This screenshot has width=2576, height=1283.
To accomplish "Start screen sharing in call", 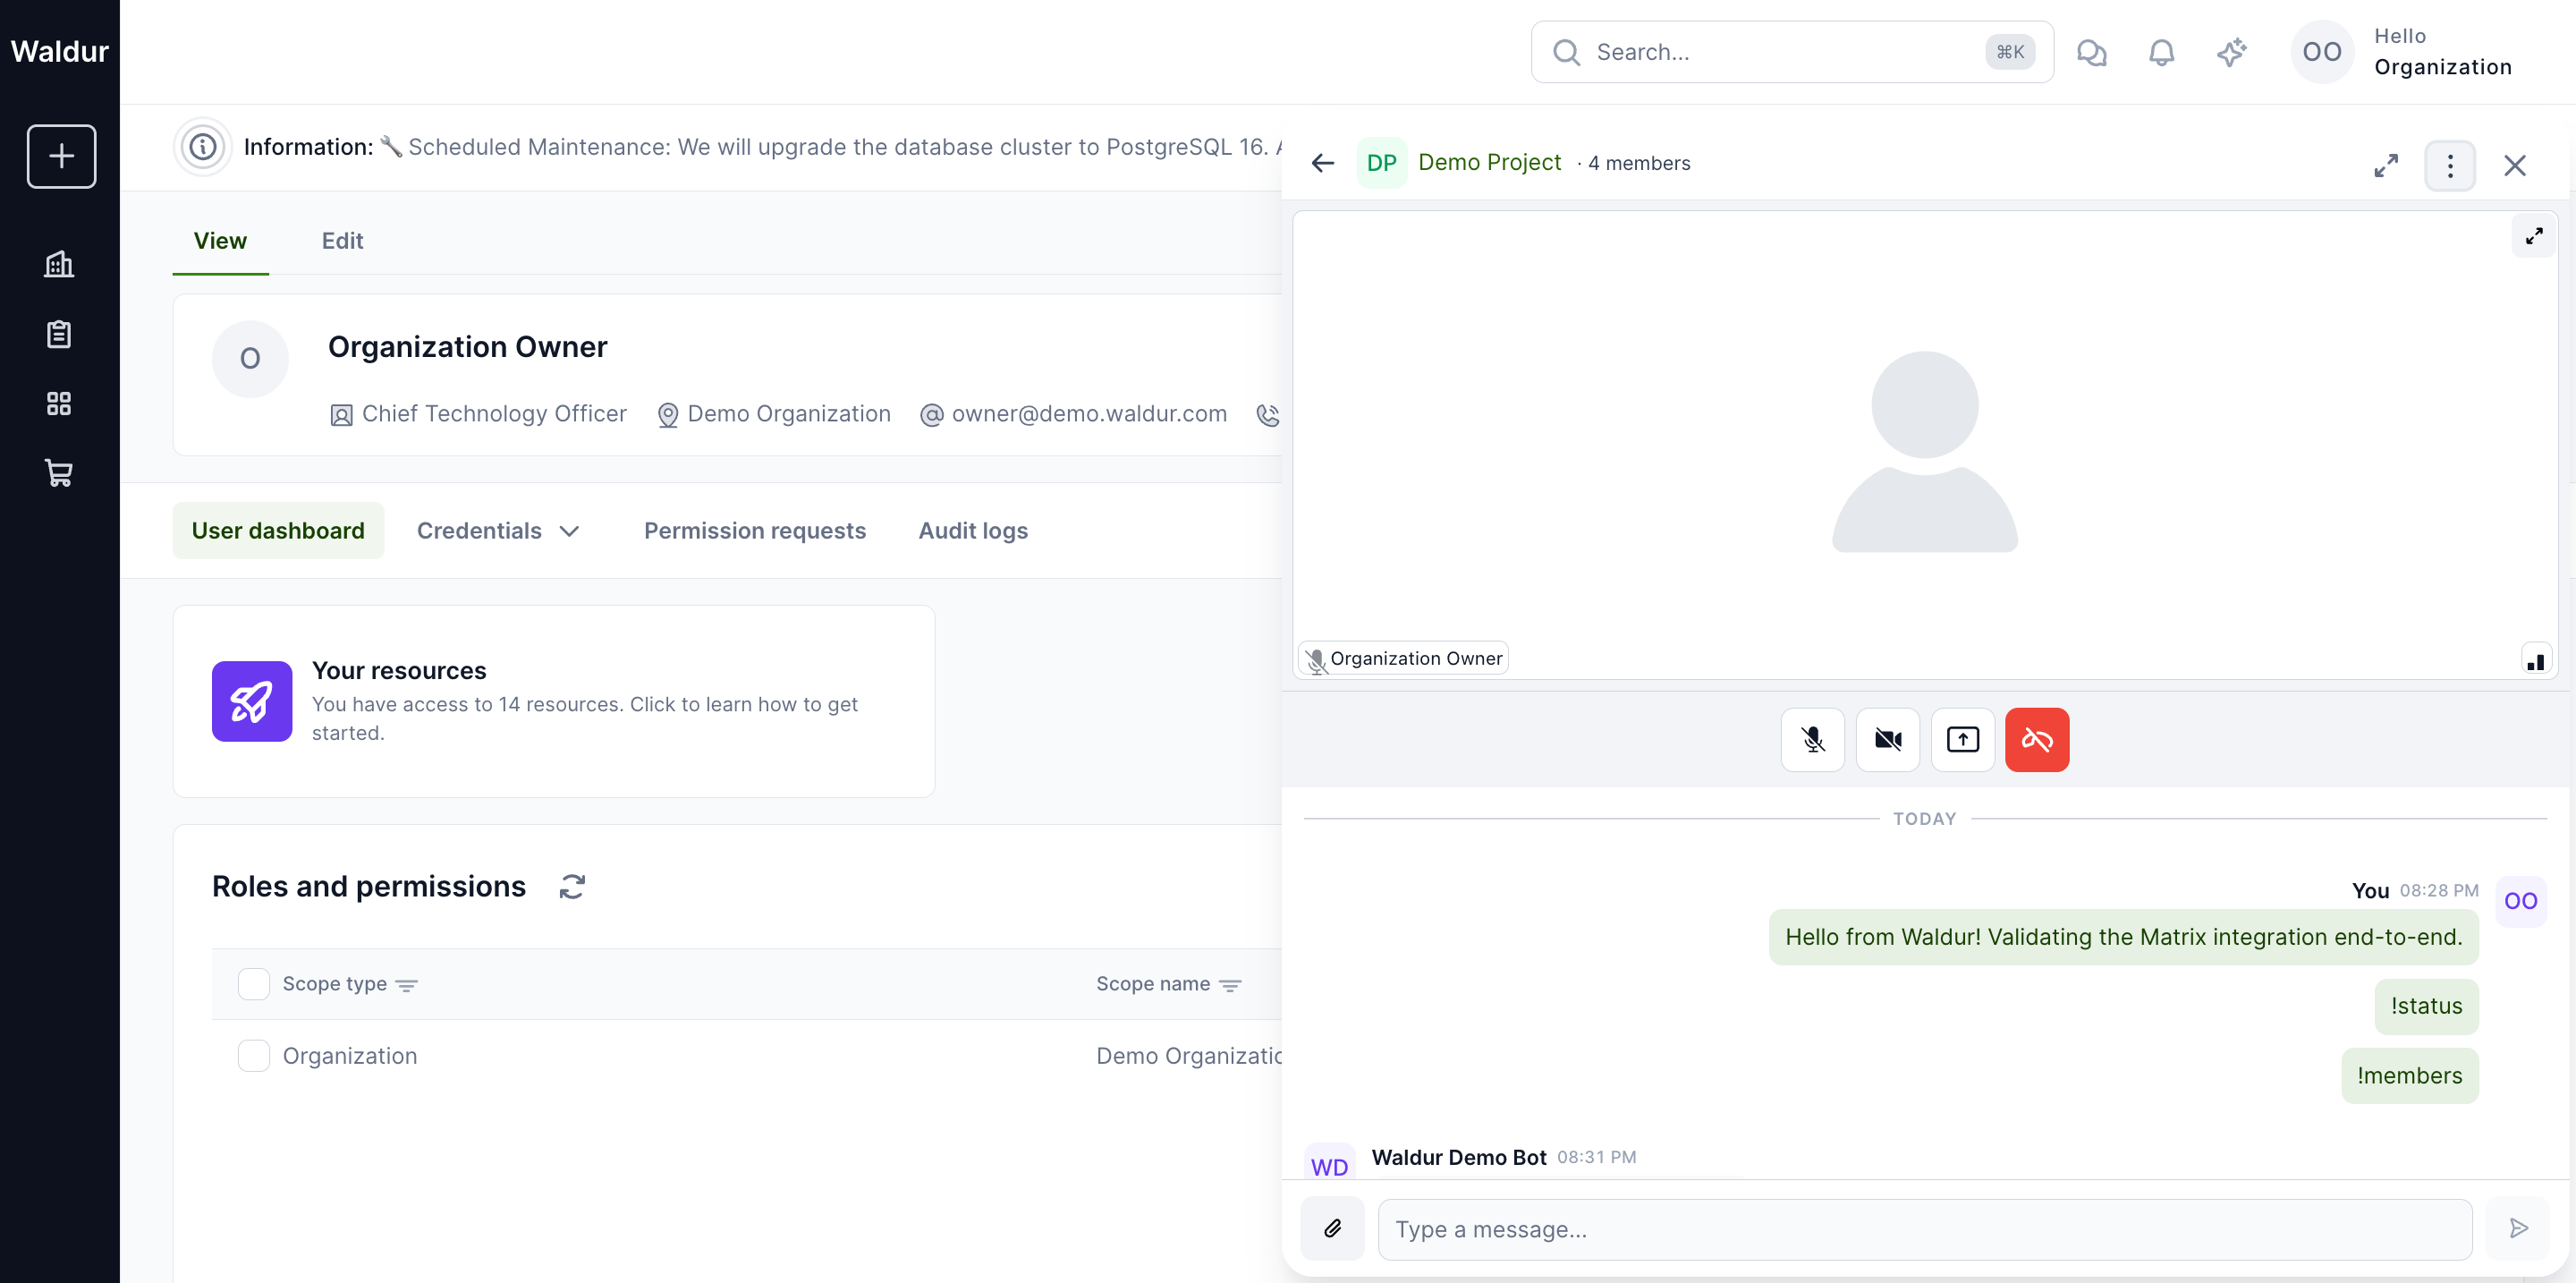I will pyautogui.click(x=1962, y=740).
